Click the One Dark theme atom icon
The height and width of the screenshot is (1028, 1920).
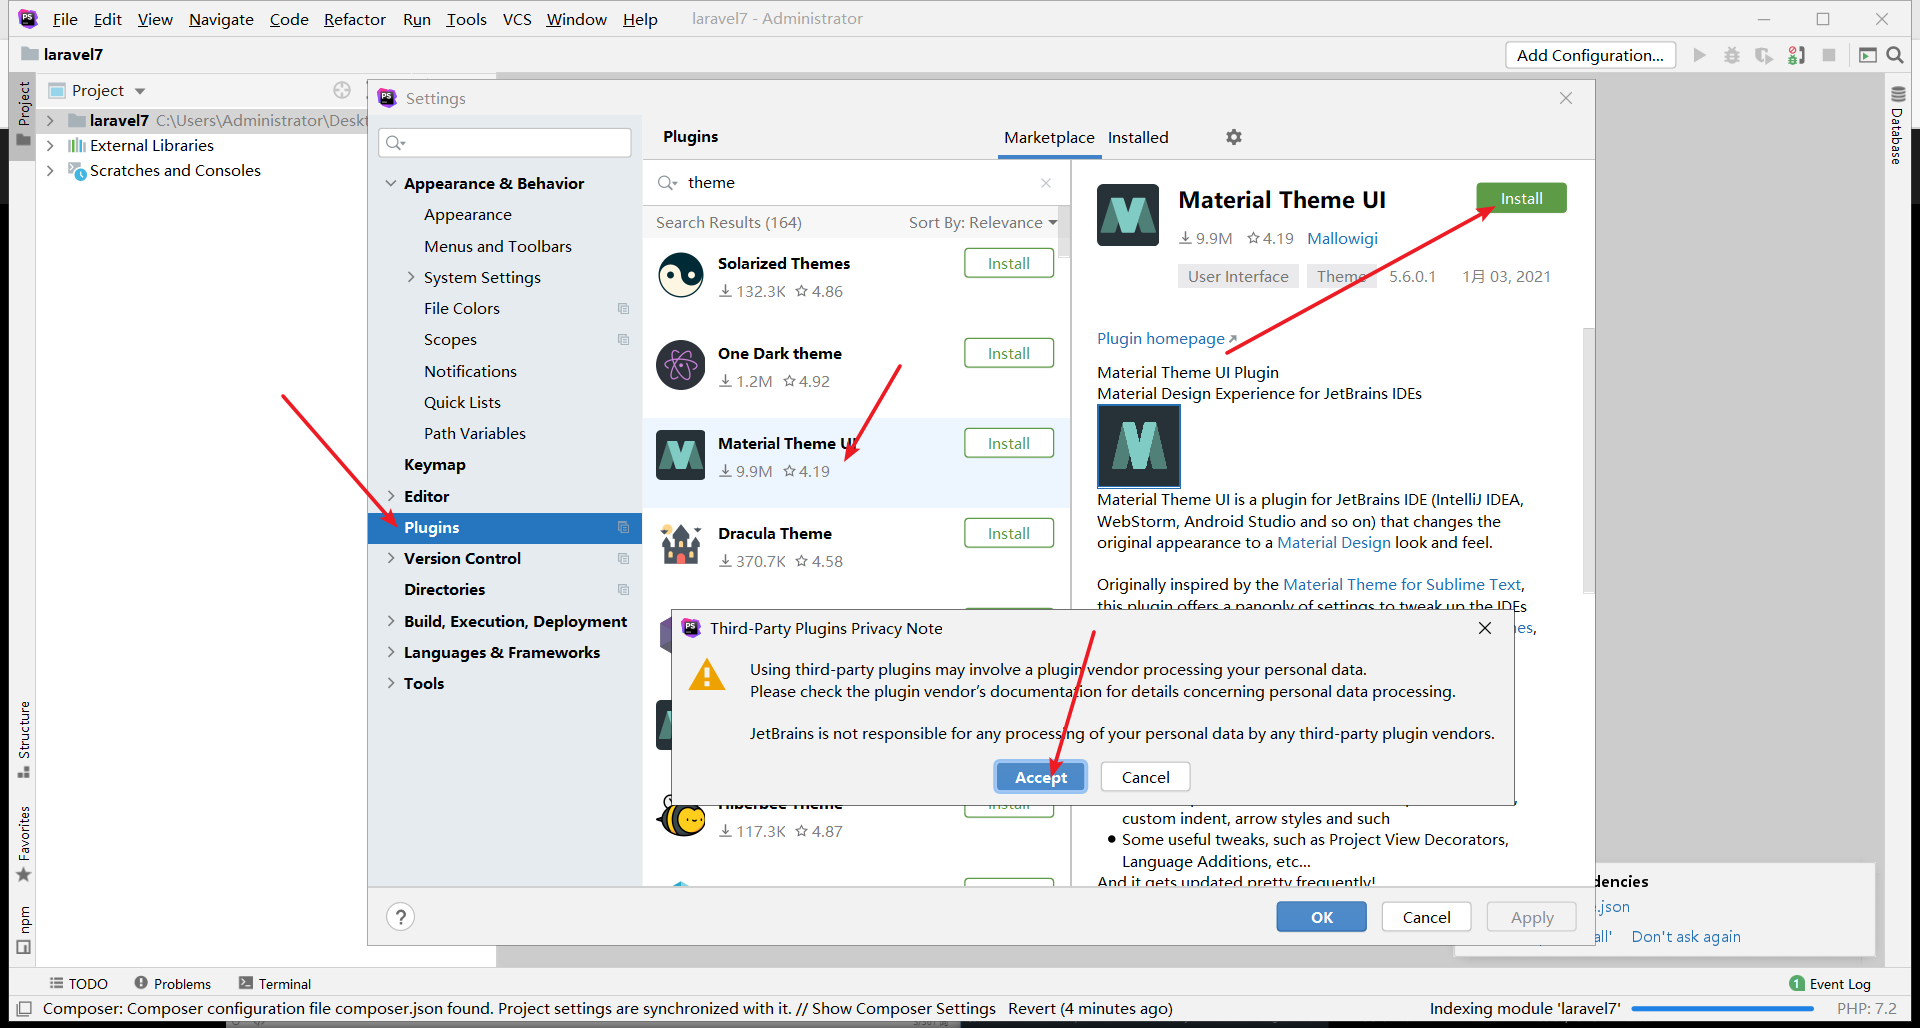[x=681, y=365]
